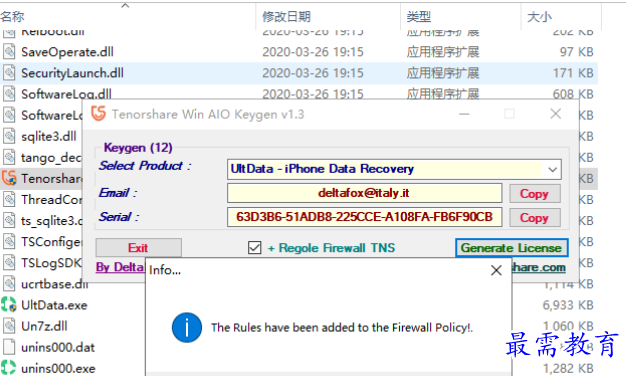
Task: Click the SoftwareLog.dll file icon
Action: point(9,94)
